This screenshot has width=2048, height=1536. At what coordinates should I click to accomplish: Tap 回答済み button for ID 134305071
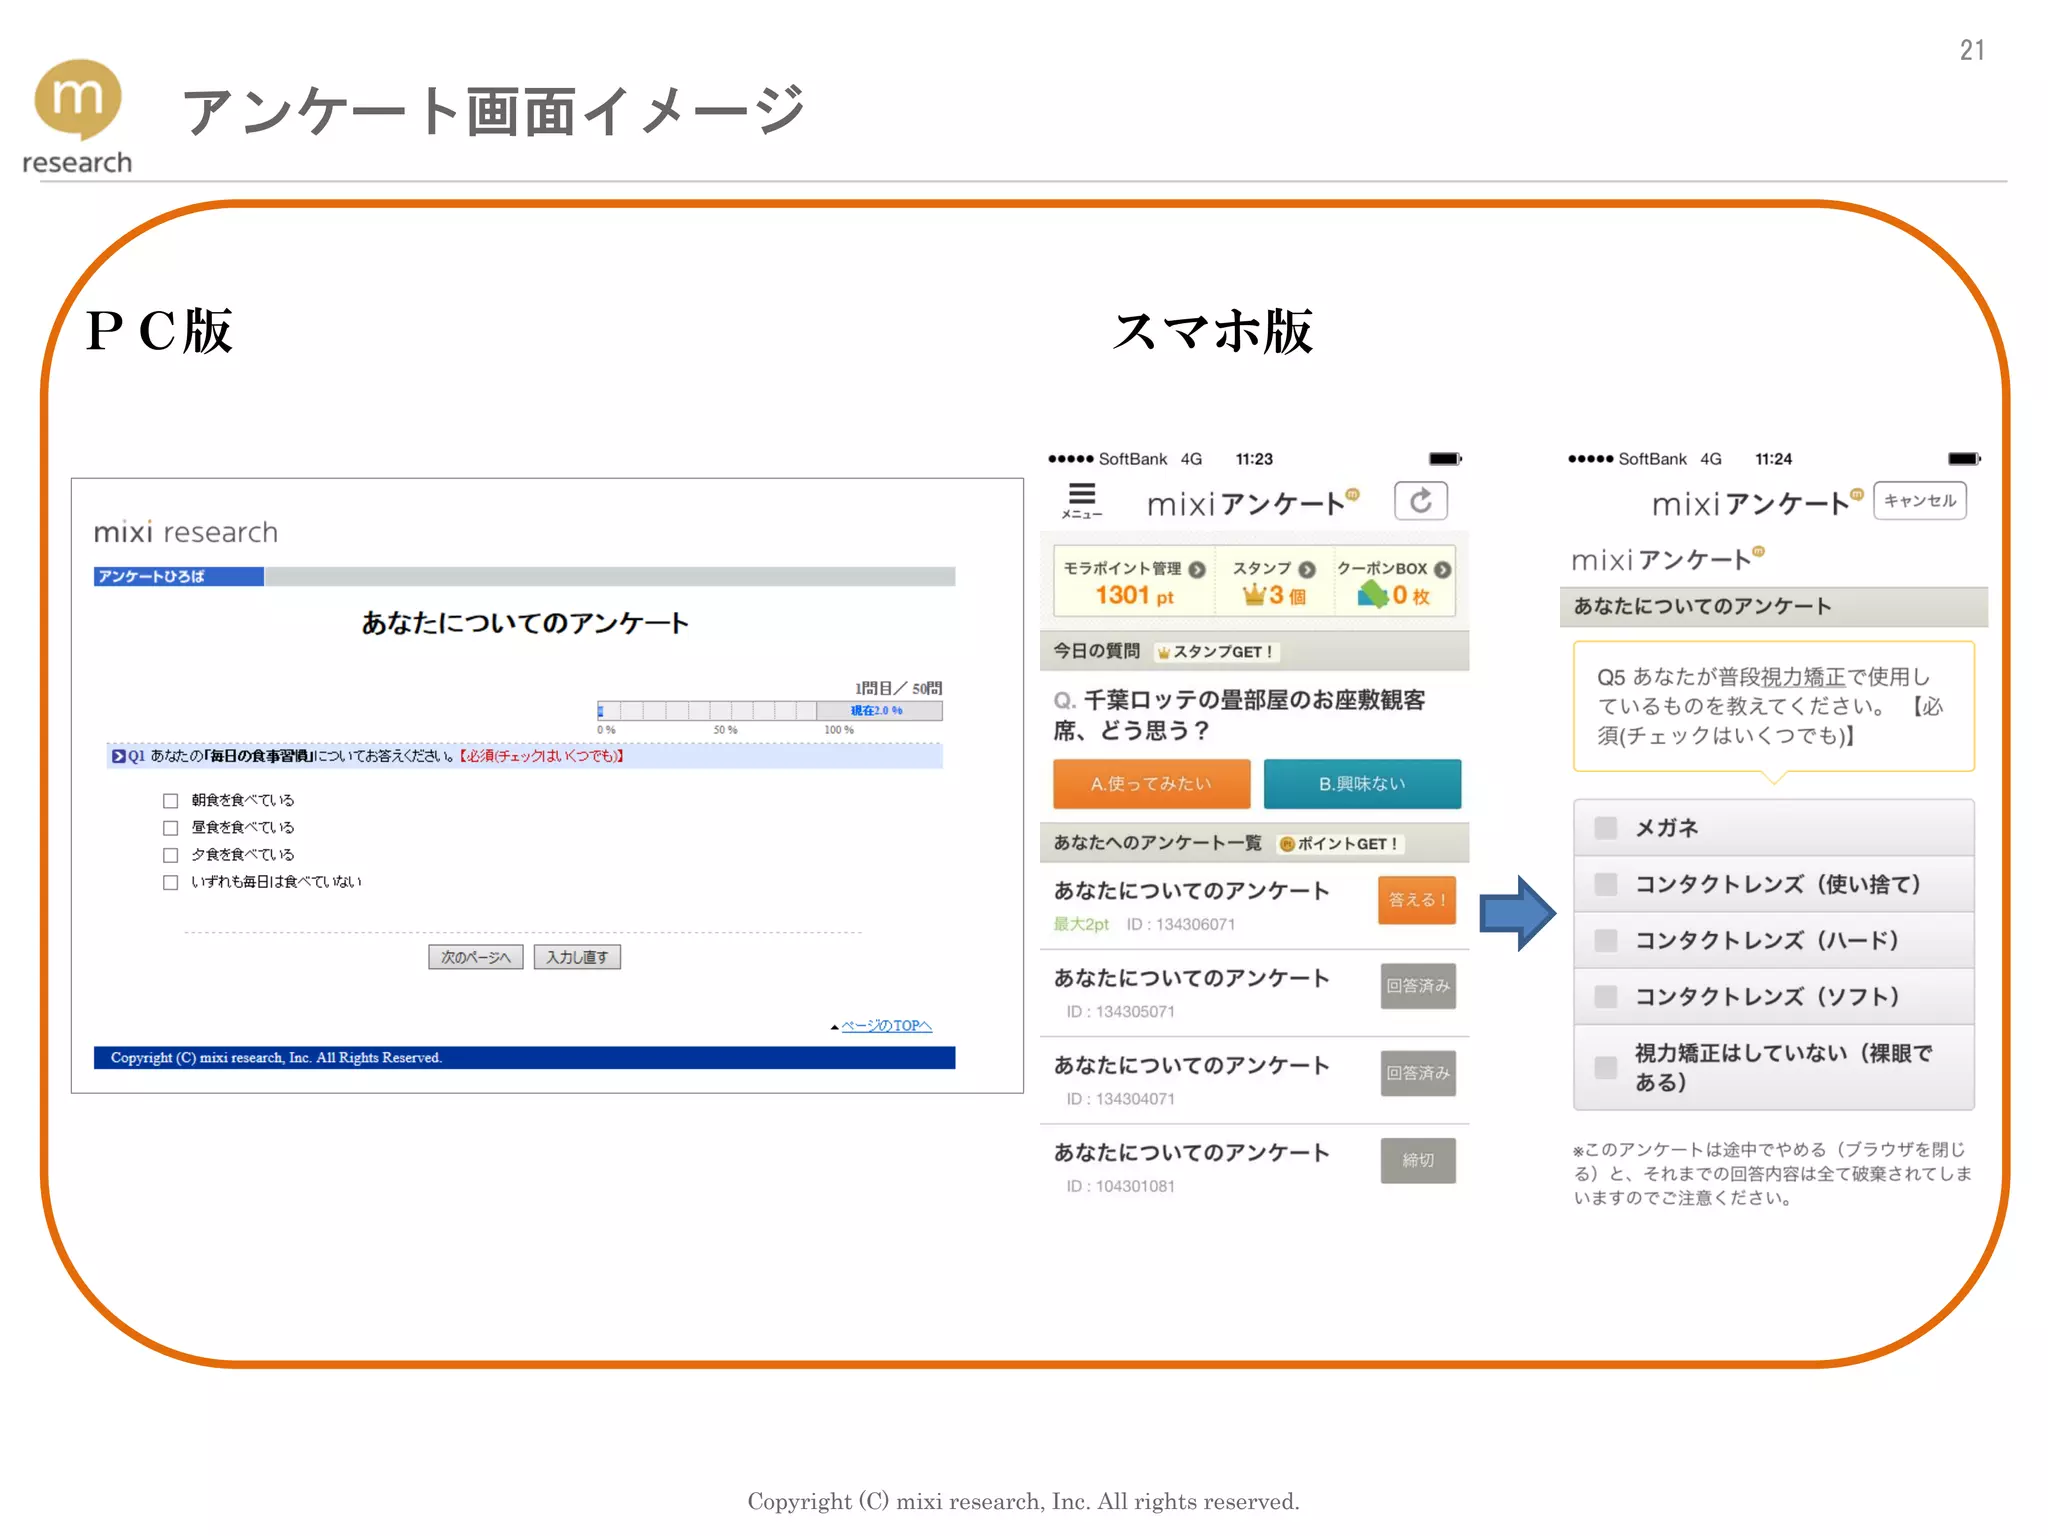point(1418,986)
